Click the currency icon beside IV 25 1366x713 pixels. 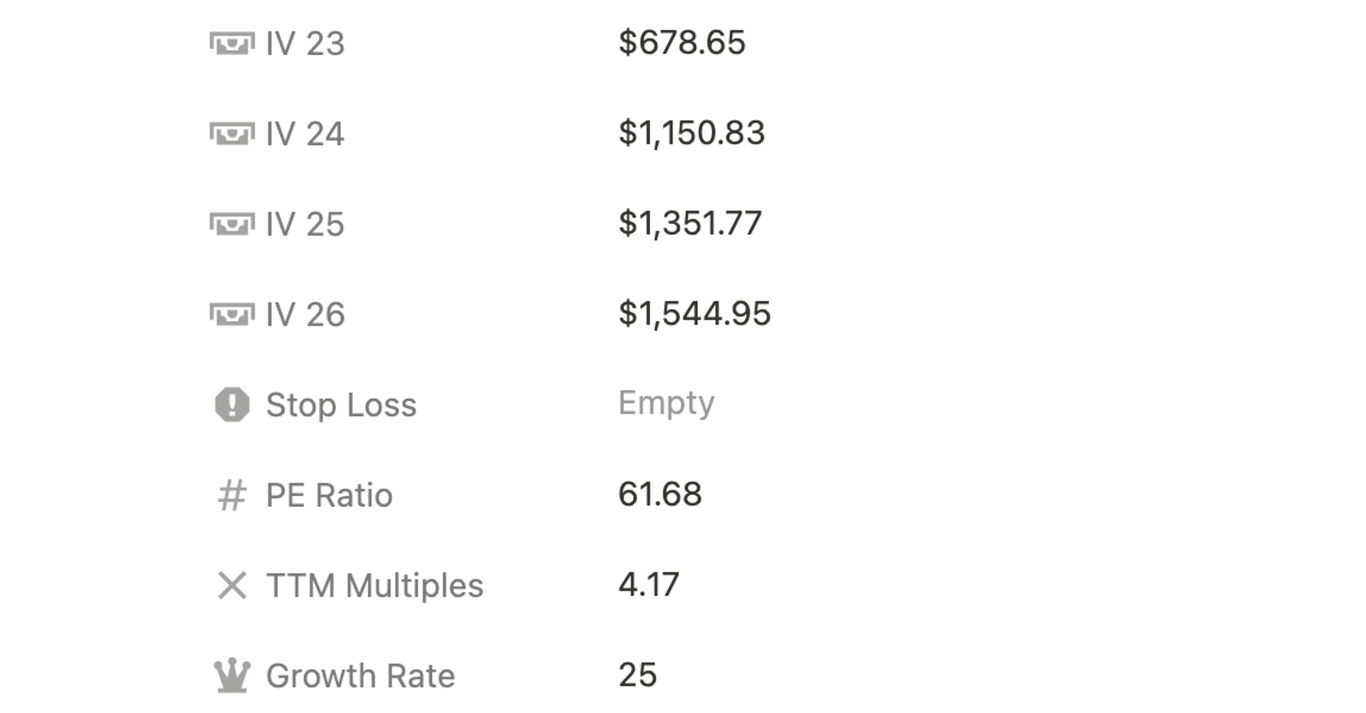coord(231,224)
